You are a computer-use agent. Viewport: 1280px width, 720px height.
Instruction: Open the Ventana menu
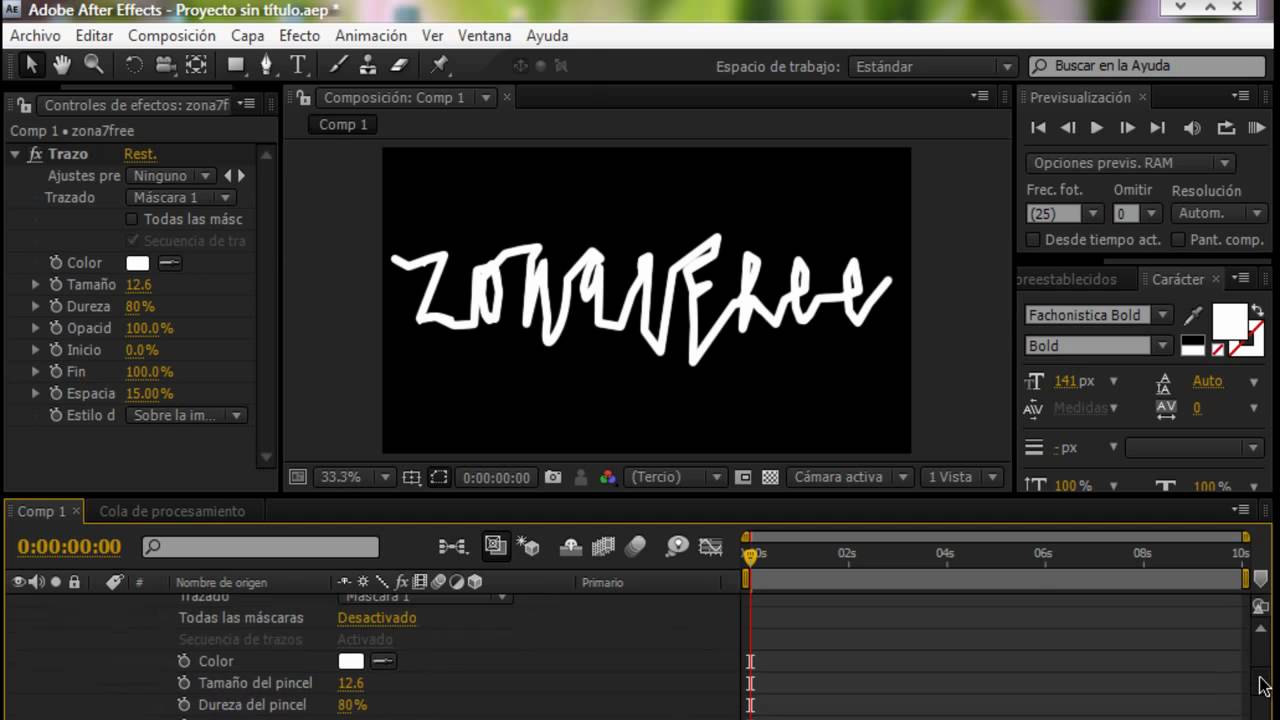(x=484, y=35)
